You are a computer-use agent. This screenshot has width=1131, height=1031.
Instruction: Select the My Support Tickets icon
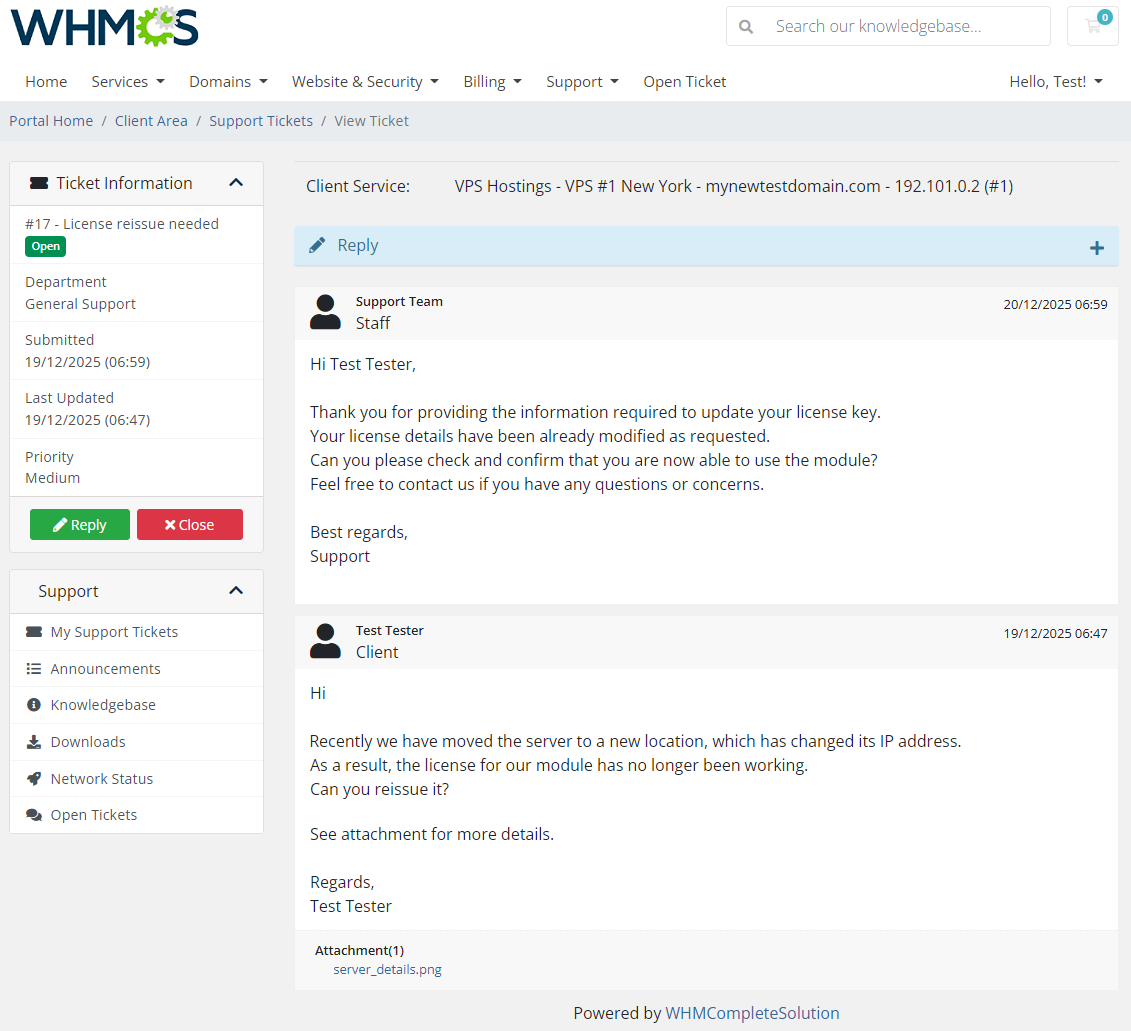[x=33, y=631]
